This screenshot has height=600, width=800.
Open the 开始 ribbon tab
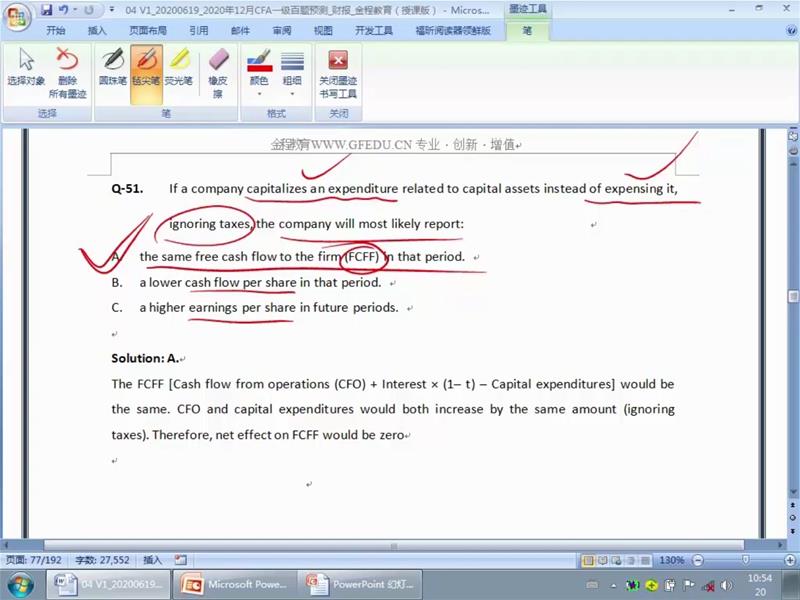pos(56,31)
